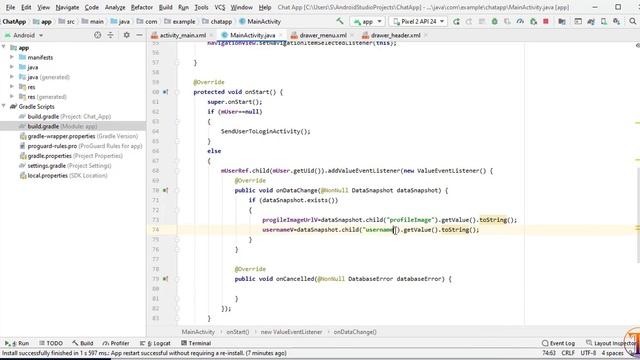Expand the java (generated) folder arrow
Image resolution: width=640 pixels, height=360 pixels.
(12, 77)
